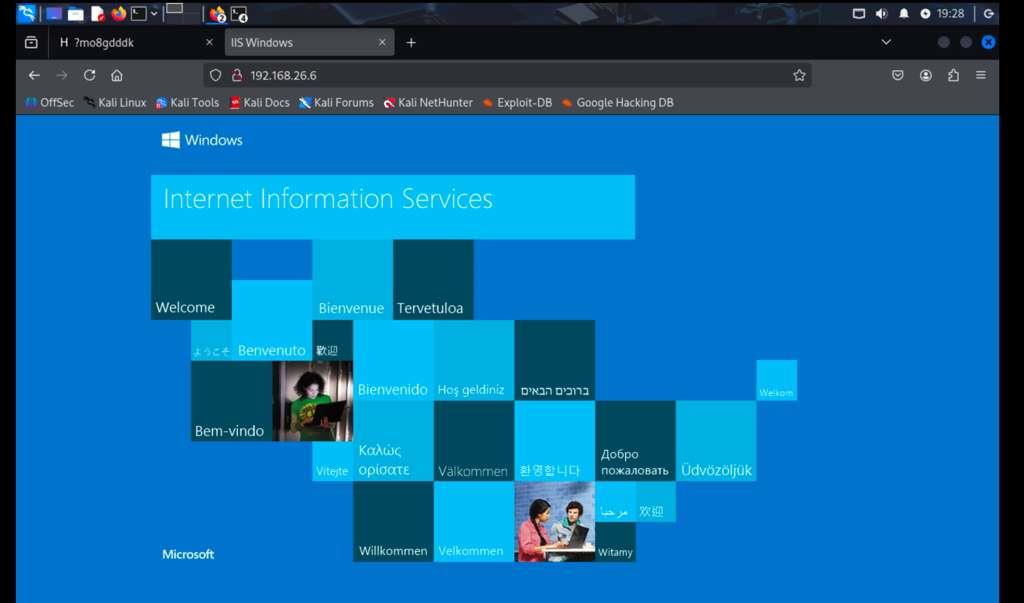This screenshot has height=603, width=1024.
Task: Open a new tab with the plus button
Action: pos(412,42)
